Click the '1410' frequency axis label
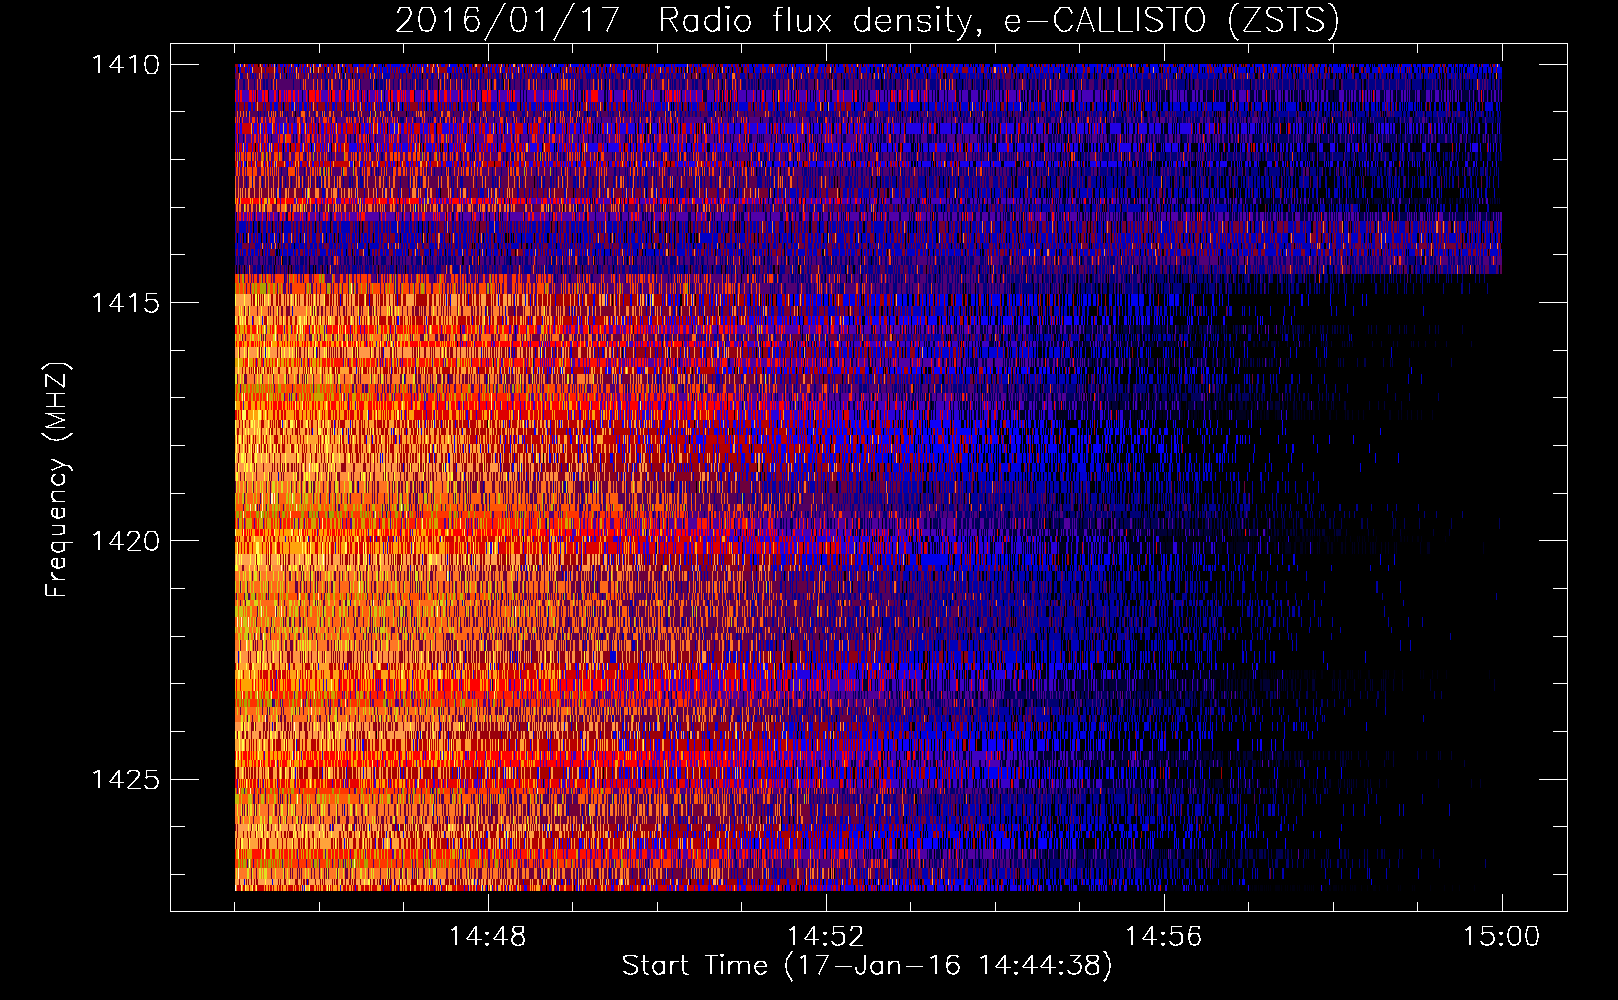The image size is (1618, 1000). pos(125,65)
